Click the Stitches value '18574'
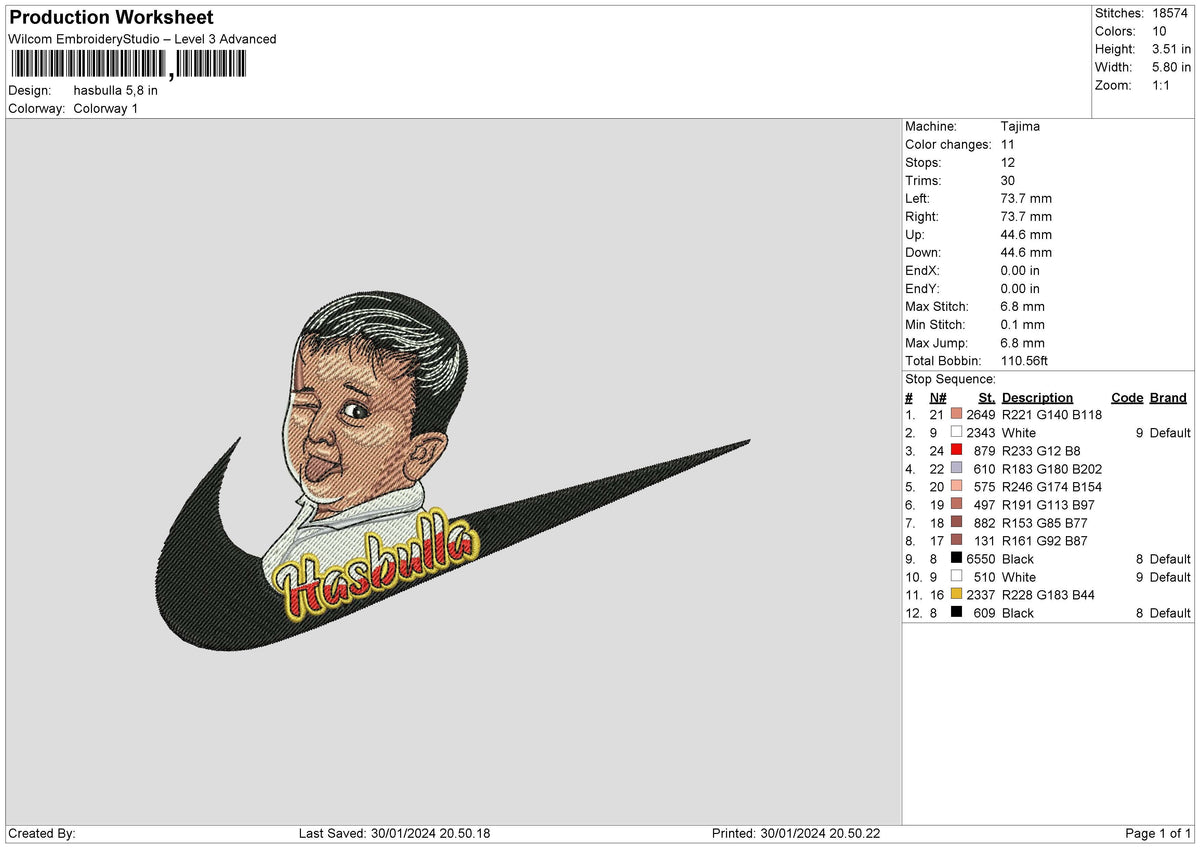The image size is (1200, 848). pyautogui.click(x=1170, y=13)
